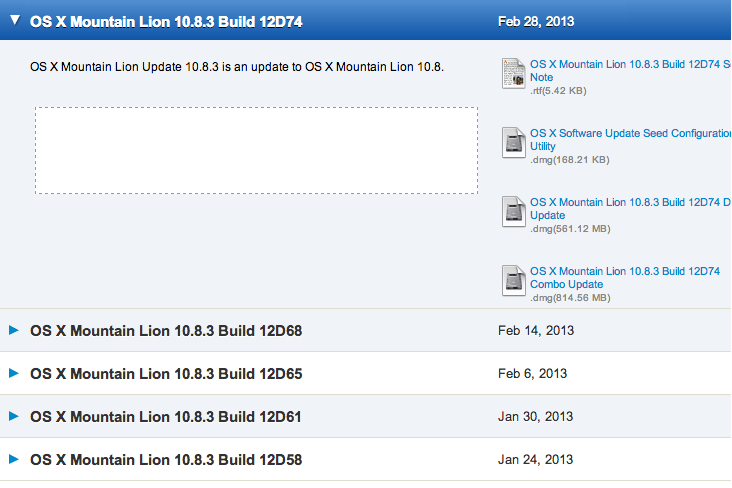732x488 pixels.
Task: Click the OS X Mountain Lion 10.8.3 Build 12D74 header title
Action: 166,22
